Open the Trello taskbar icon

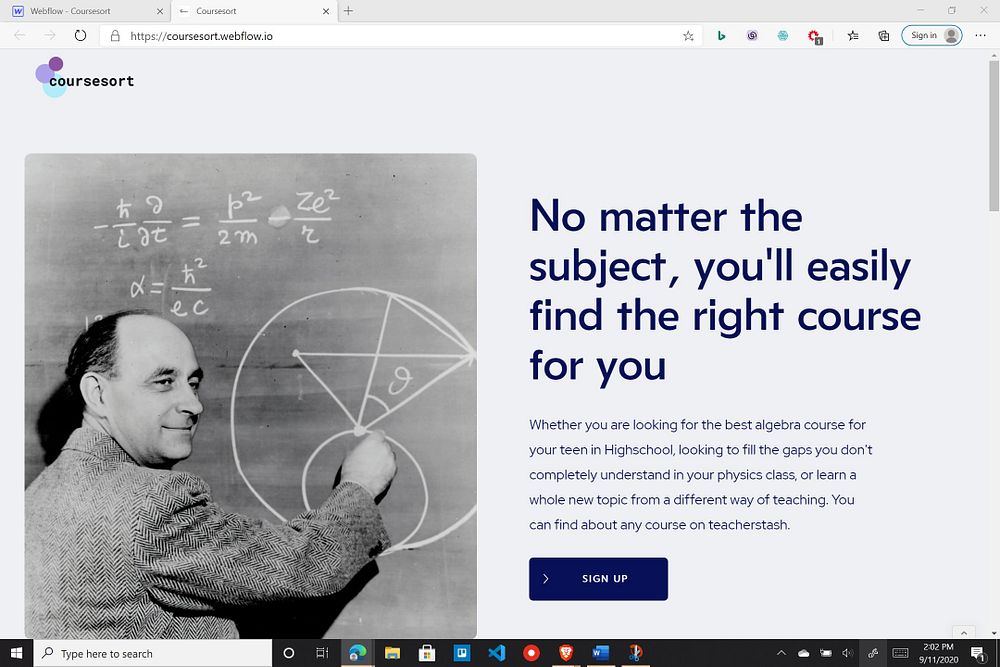[462, 652]
